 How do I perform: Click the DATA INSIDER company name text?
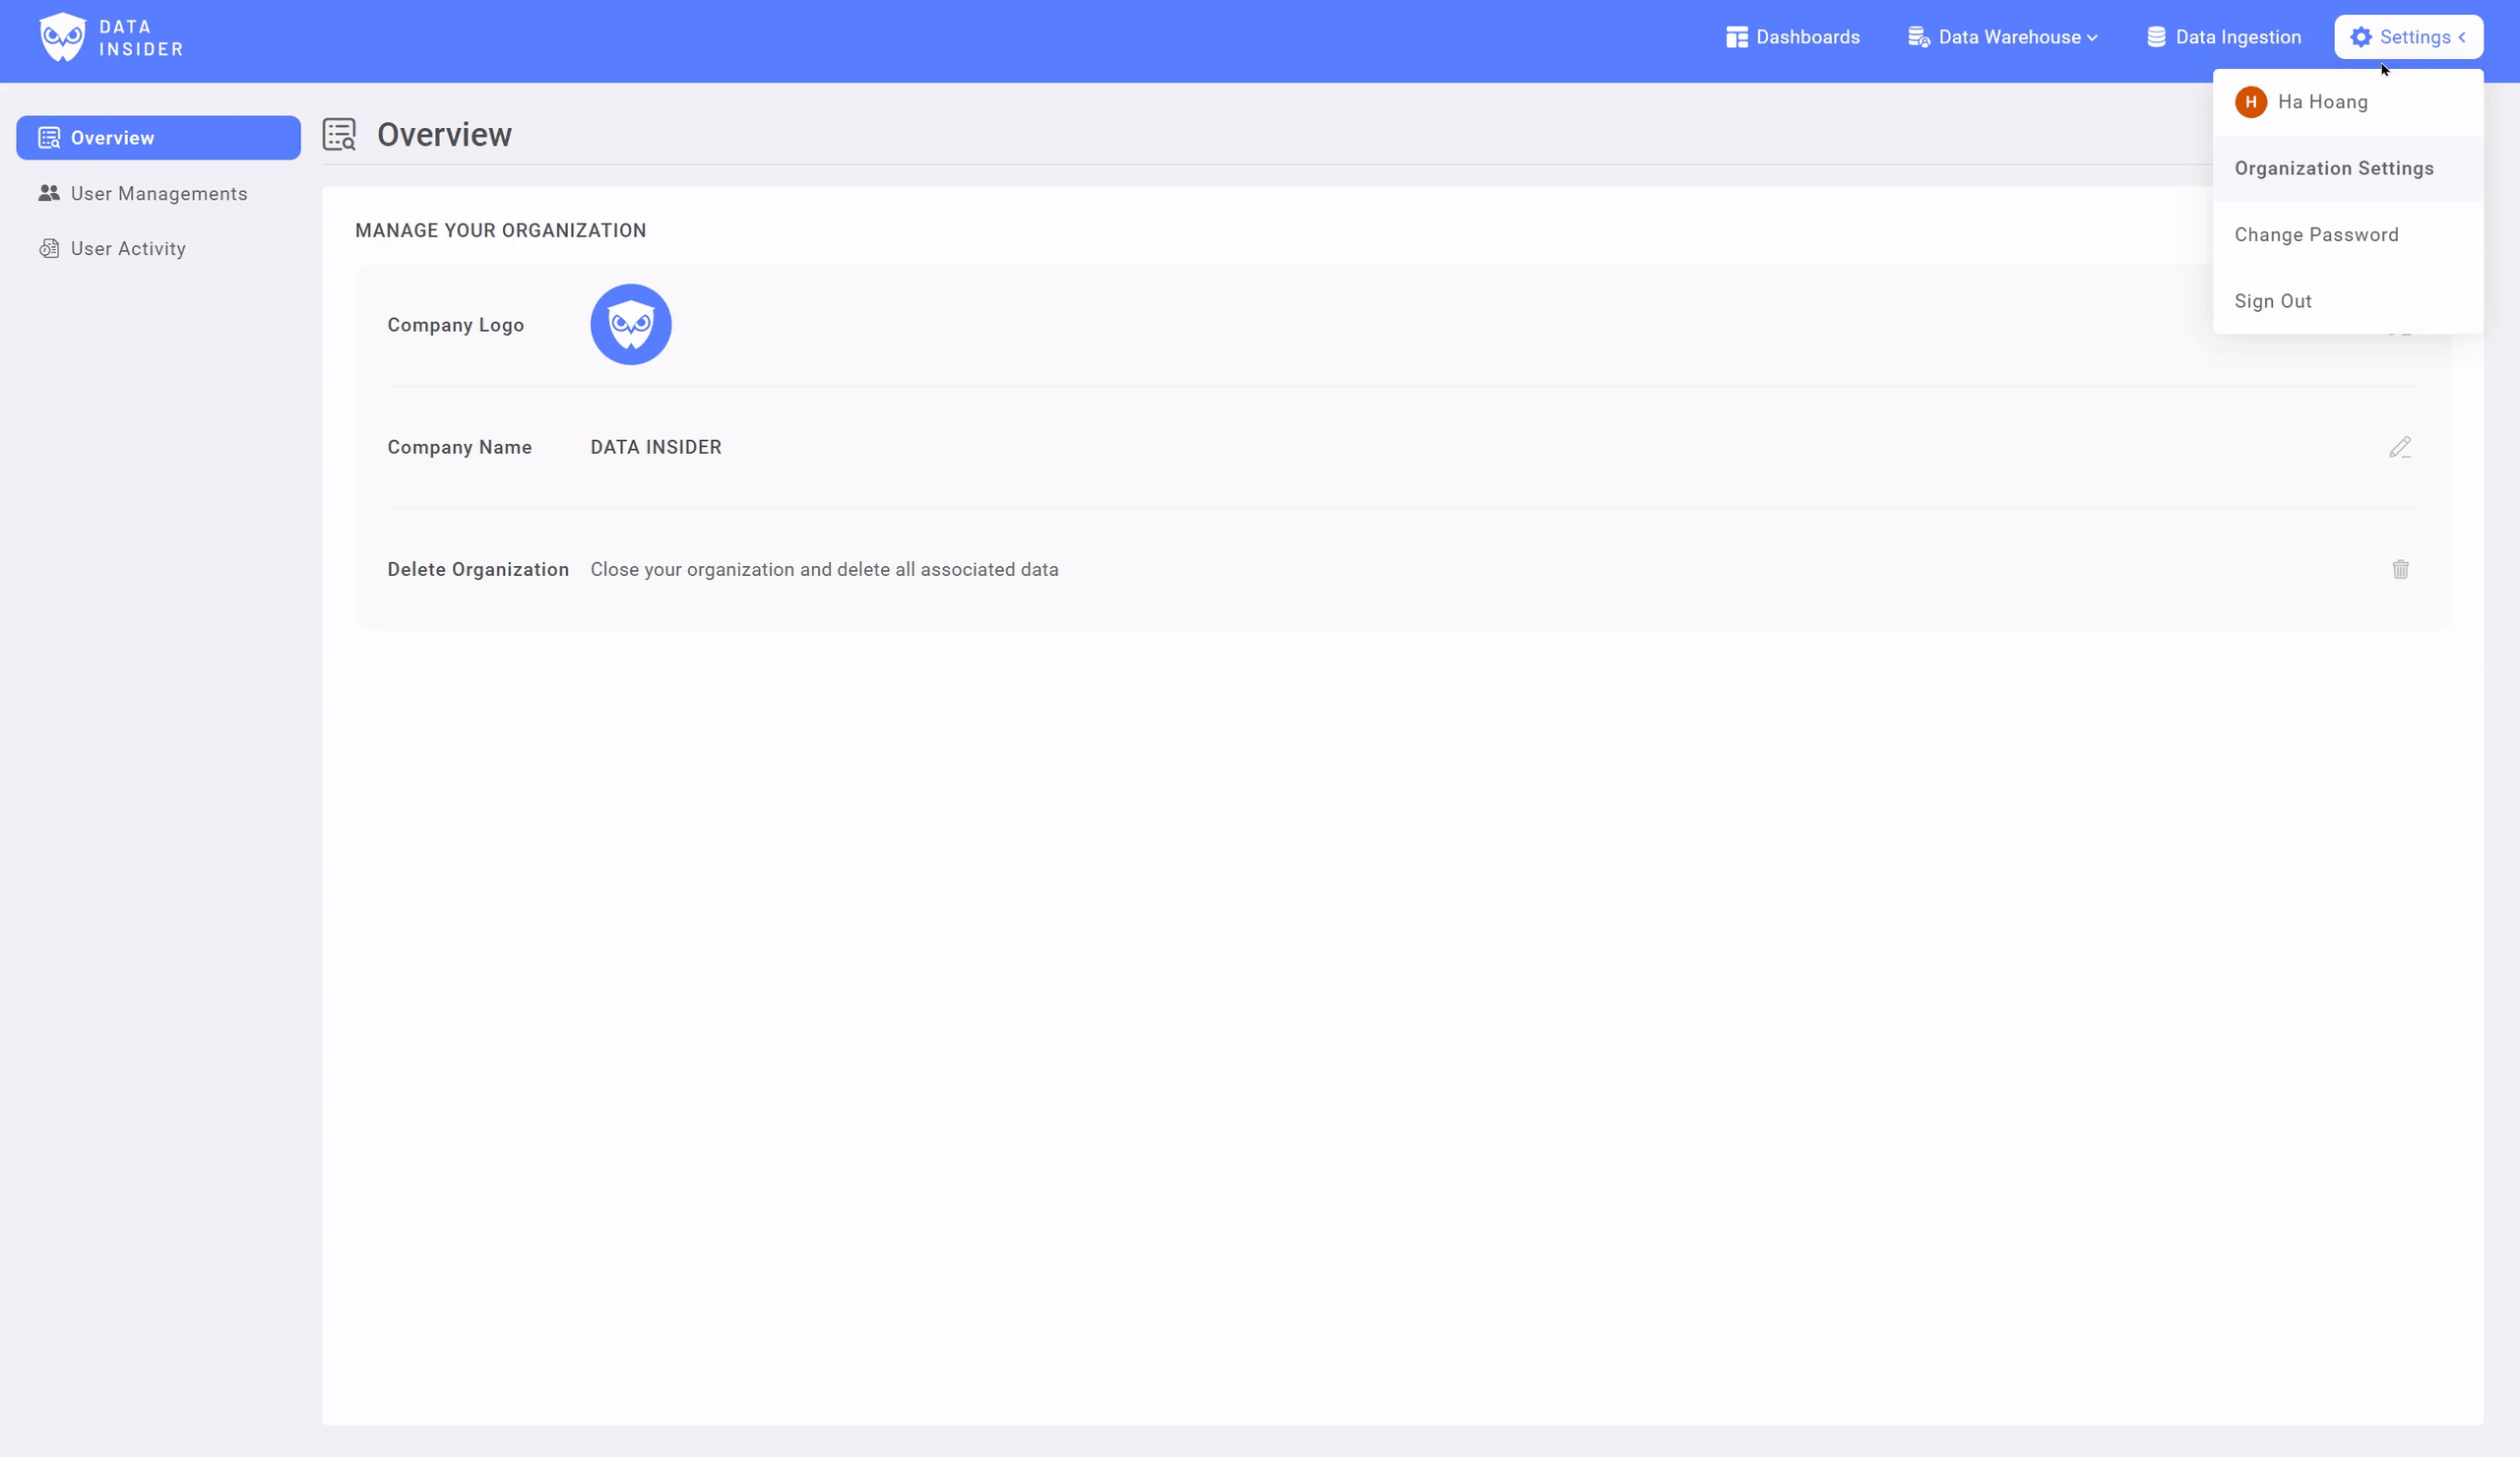[655, 447]
